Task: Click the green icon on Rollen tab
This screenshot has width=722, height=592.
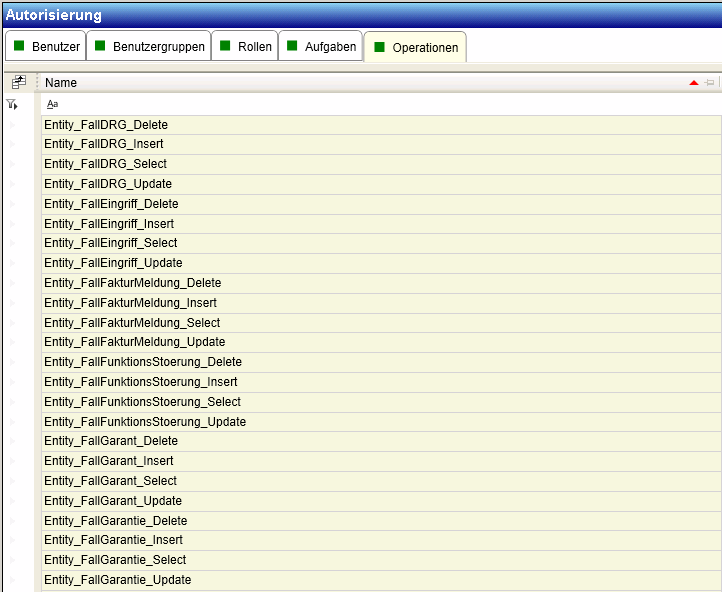Action: (x=225, y=47)
